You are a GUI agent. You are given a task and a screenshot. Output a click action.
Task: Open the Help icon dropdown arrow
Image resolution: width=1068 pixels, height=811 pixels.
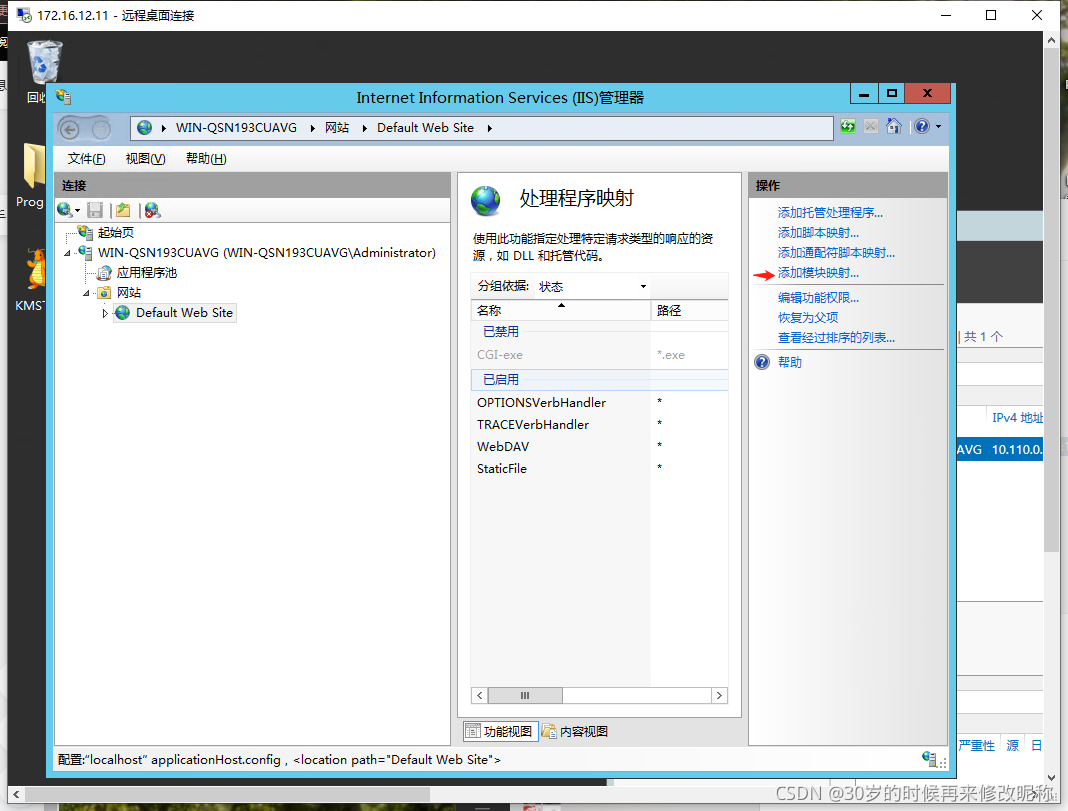tap(938, 127)
